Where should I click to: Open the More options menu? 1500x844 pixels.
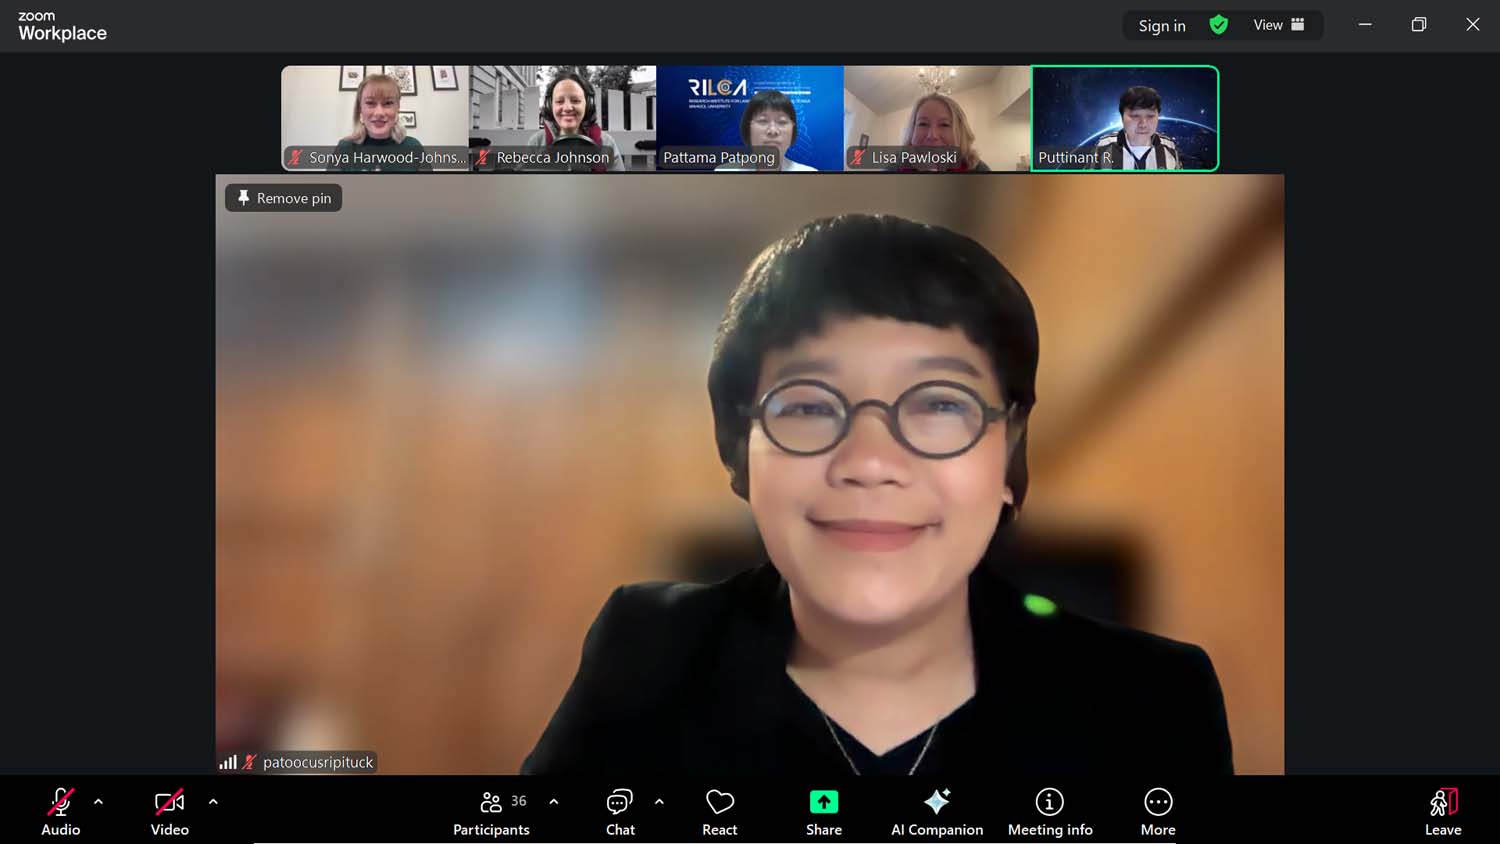[1157, 811]
